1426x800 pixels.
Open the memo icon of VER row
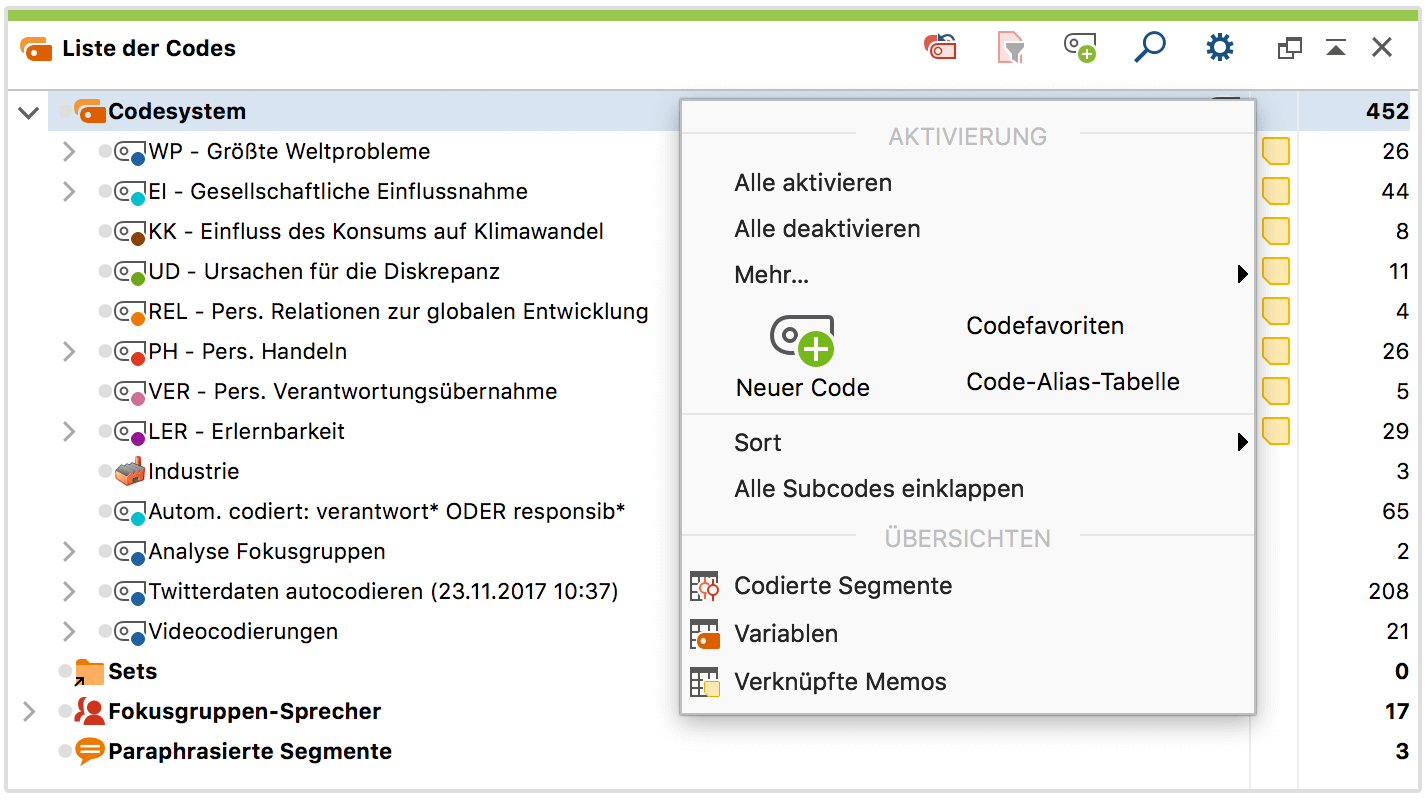click(x=1276, y=391)
